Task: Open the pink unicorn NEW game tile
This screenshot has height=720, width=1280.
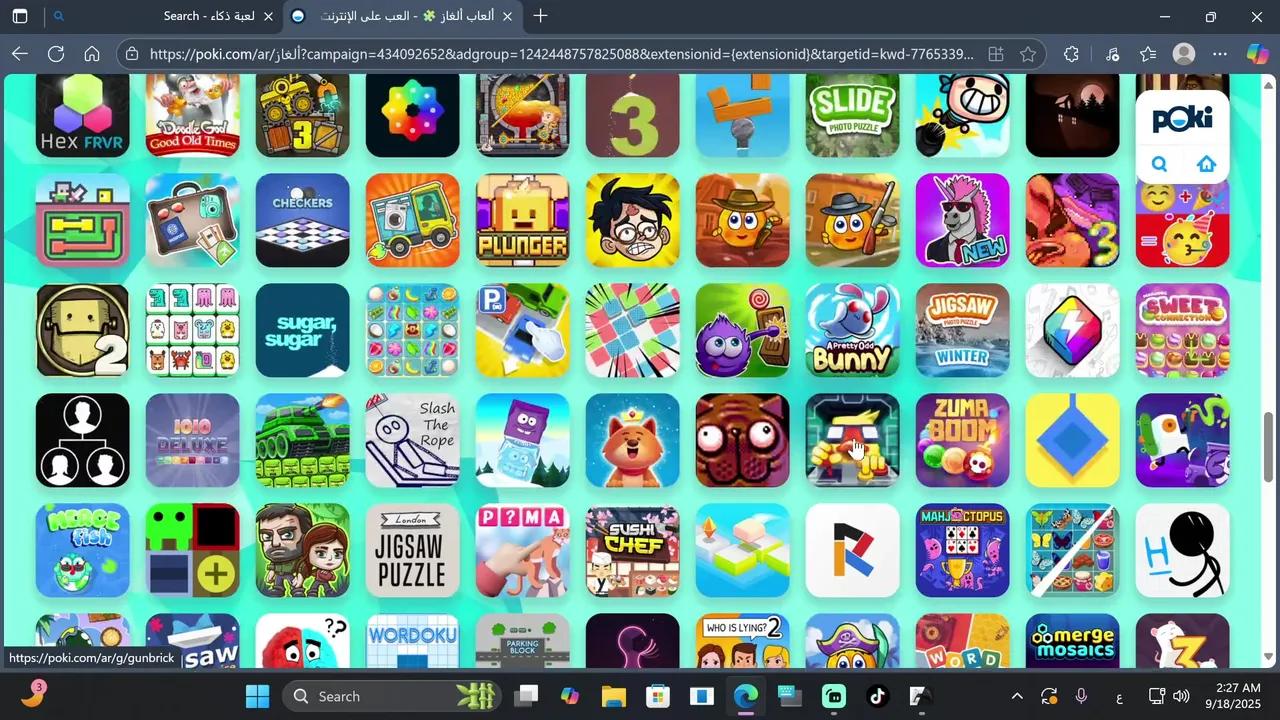Action: point(962,220)
